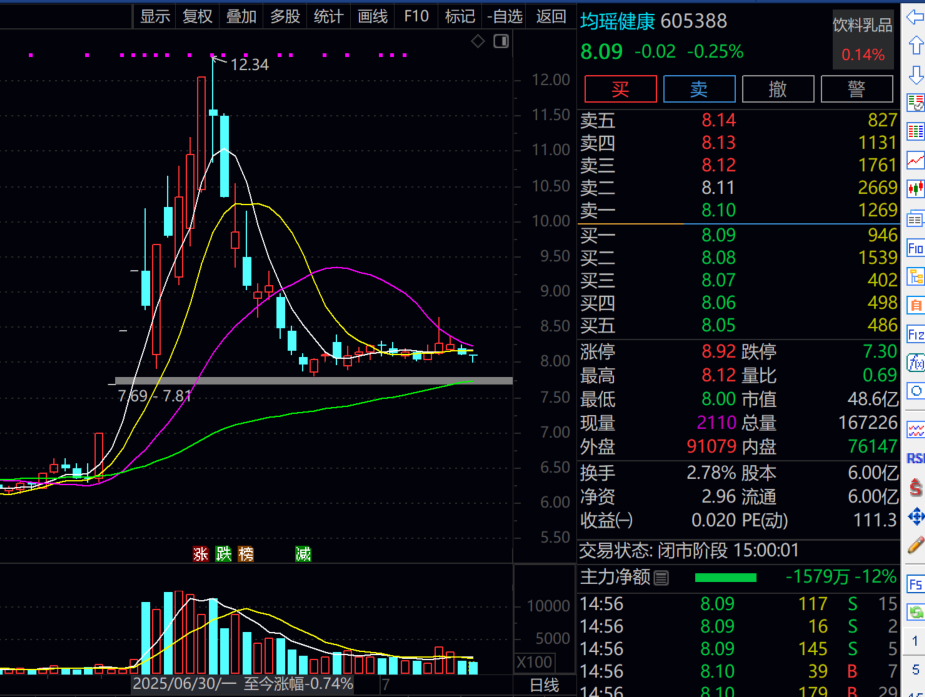Click the gray 7.69 - 7.81 support line

coord(313,381)
